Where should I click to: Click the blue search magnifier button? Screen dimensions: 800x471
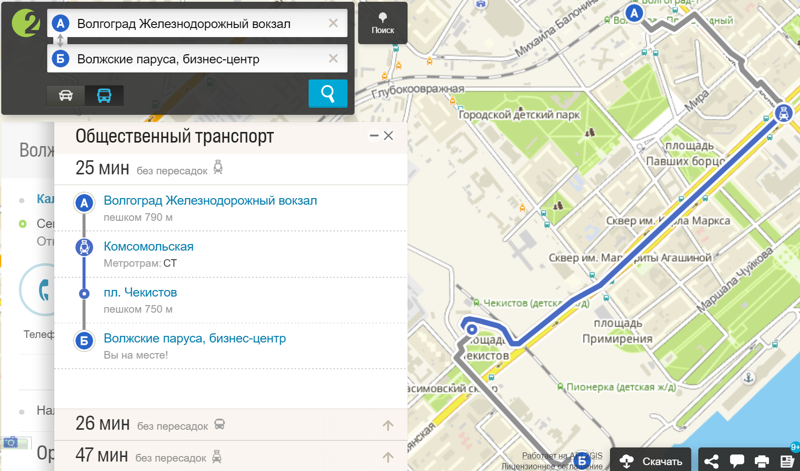[x=328, y=93]
